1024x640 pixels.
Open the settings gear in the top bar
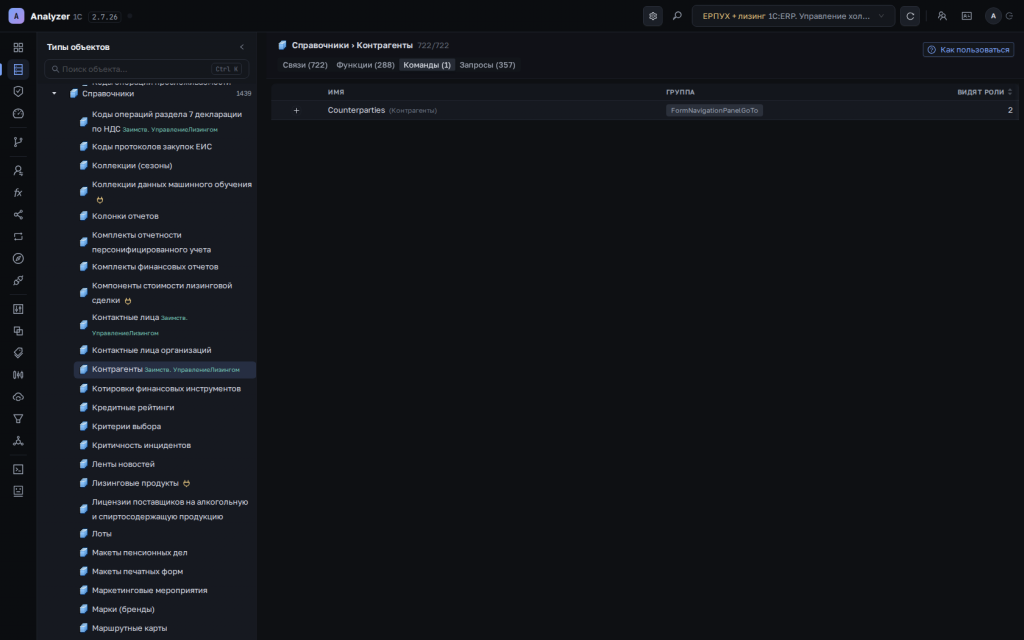[652, 16]
